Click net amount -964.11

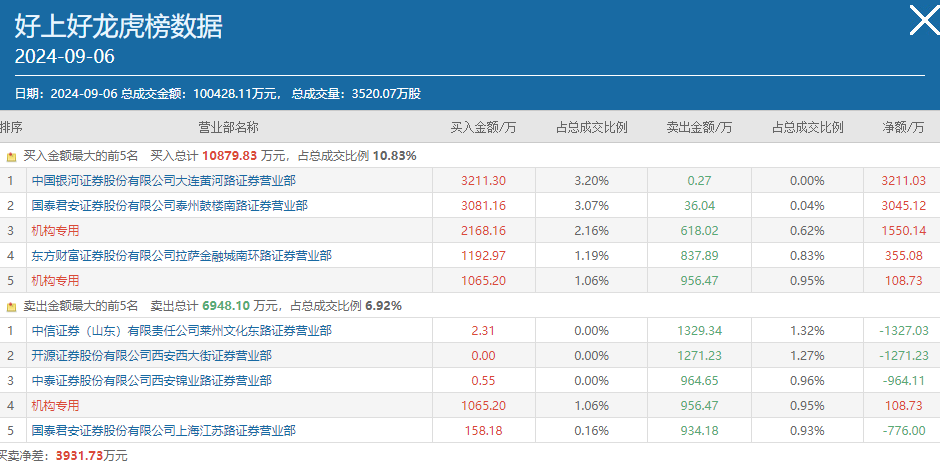[903, 381]
